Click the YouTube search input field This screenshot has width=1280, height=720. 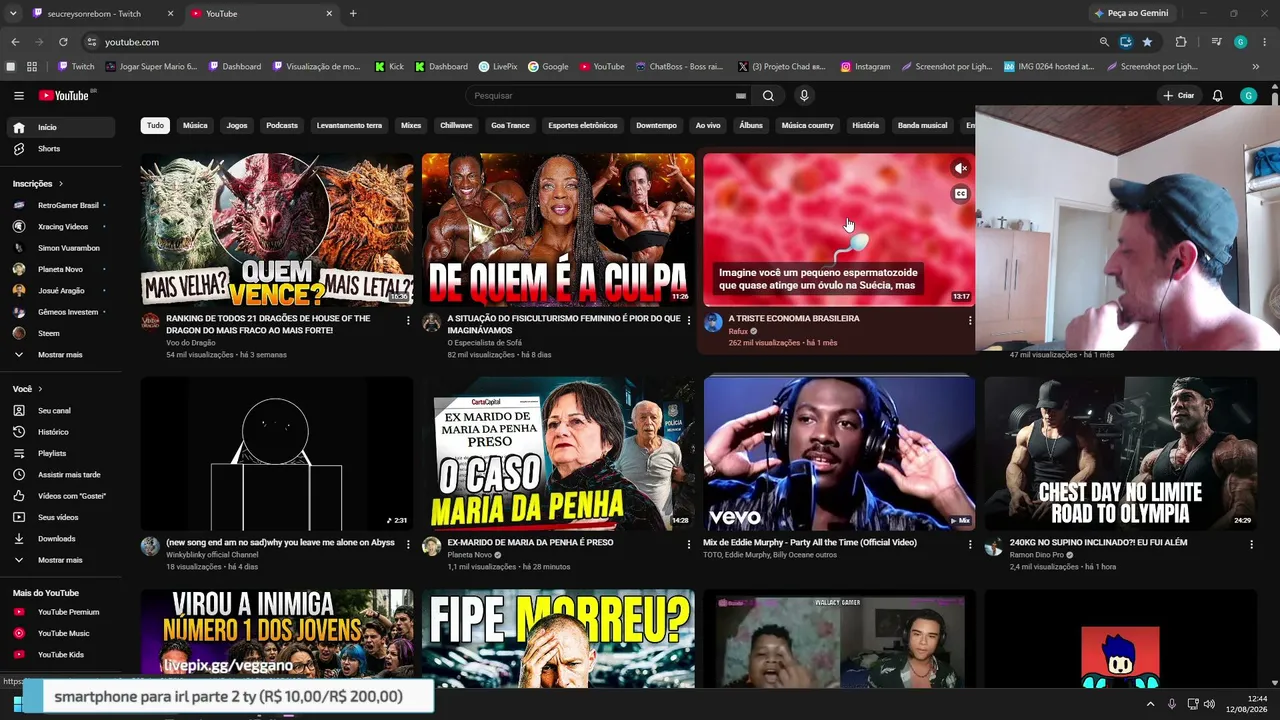(600, 96)
